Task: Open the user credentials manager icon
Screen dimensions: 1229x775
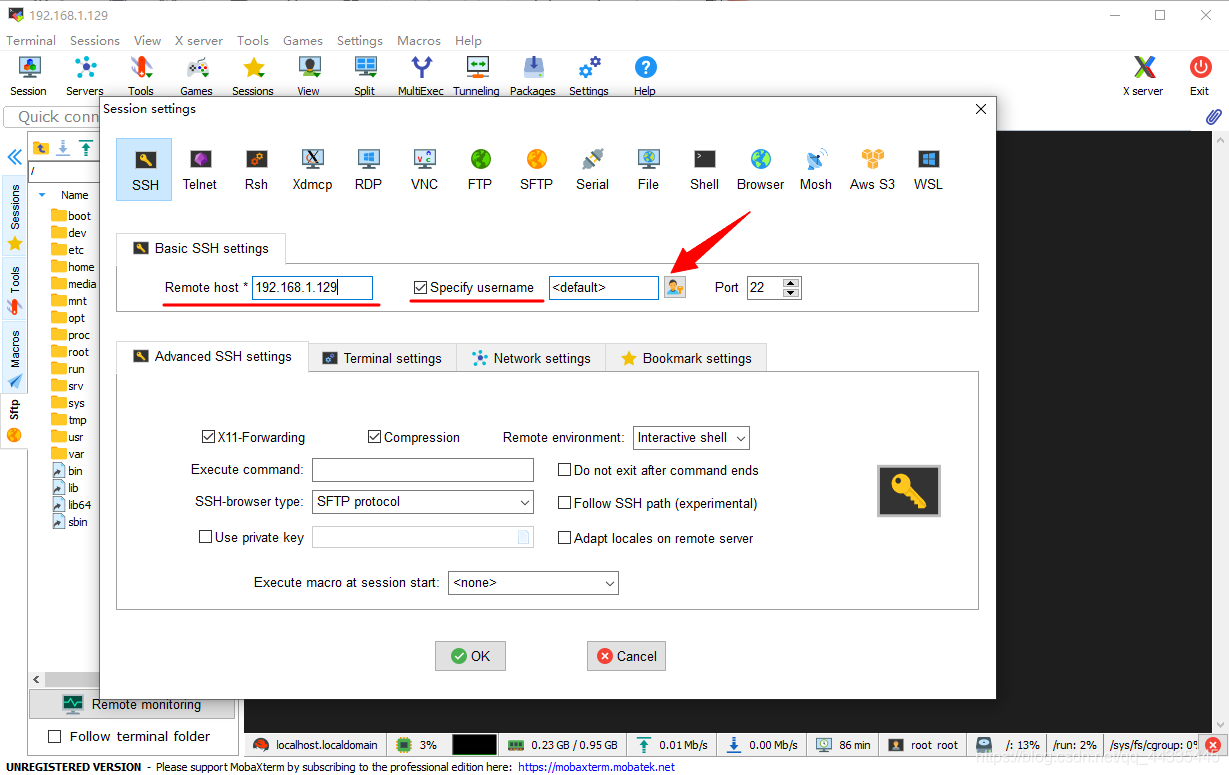Action: point(675,288)
